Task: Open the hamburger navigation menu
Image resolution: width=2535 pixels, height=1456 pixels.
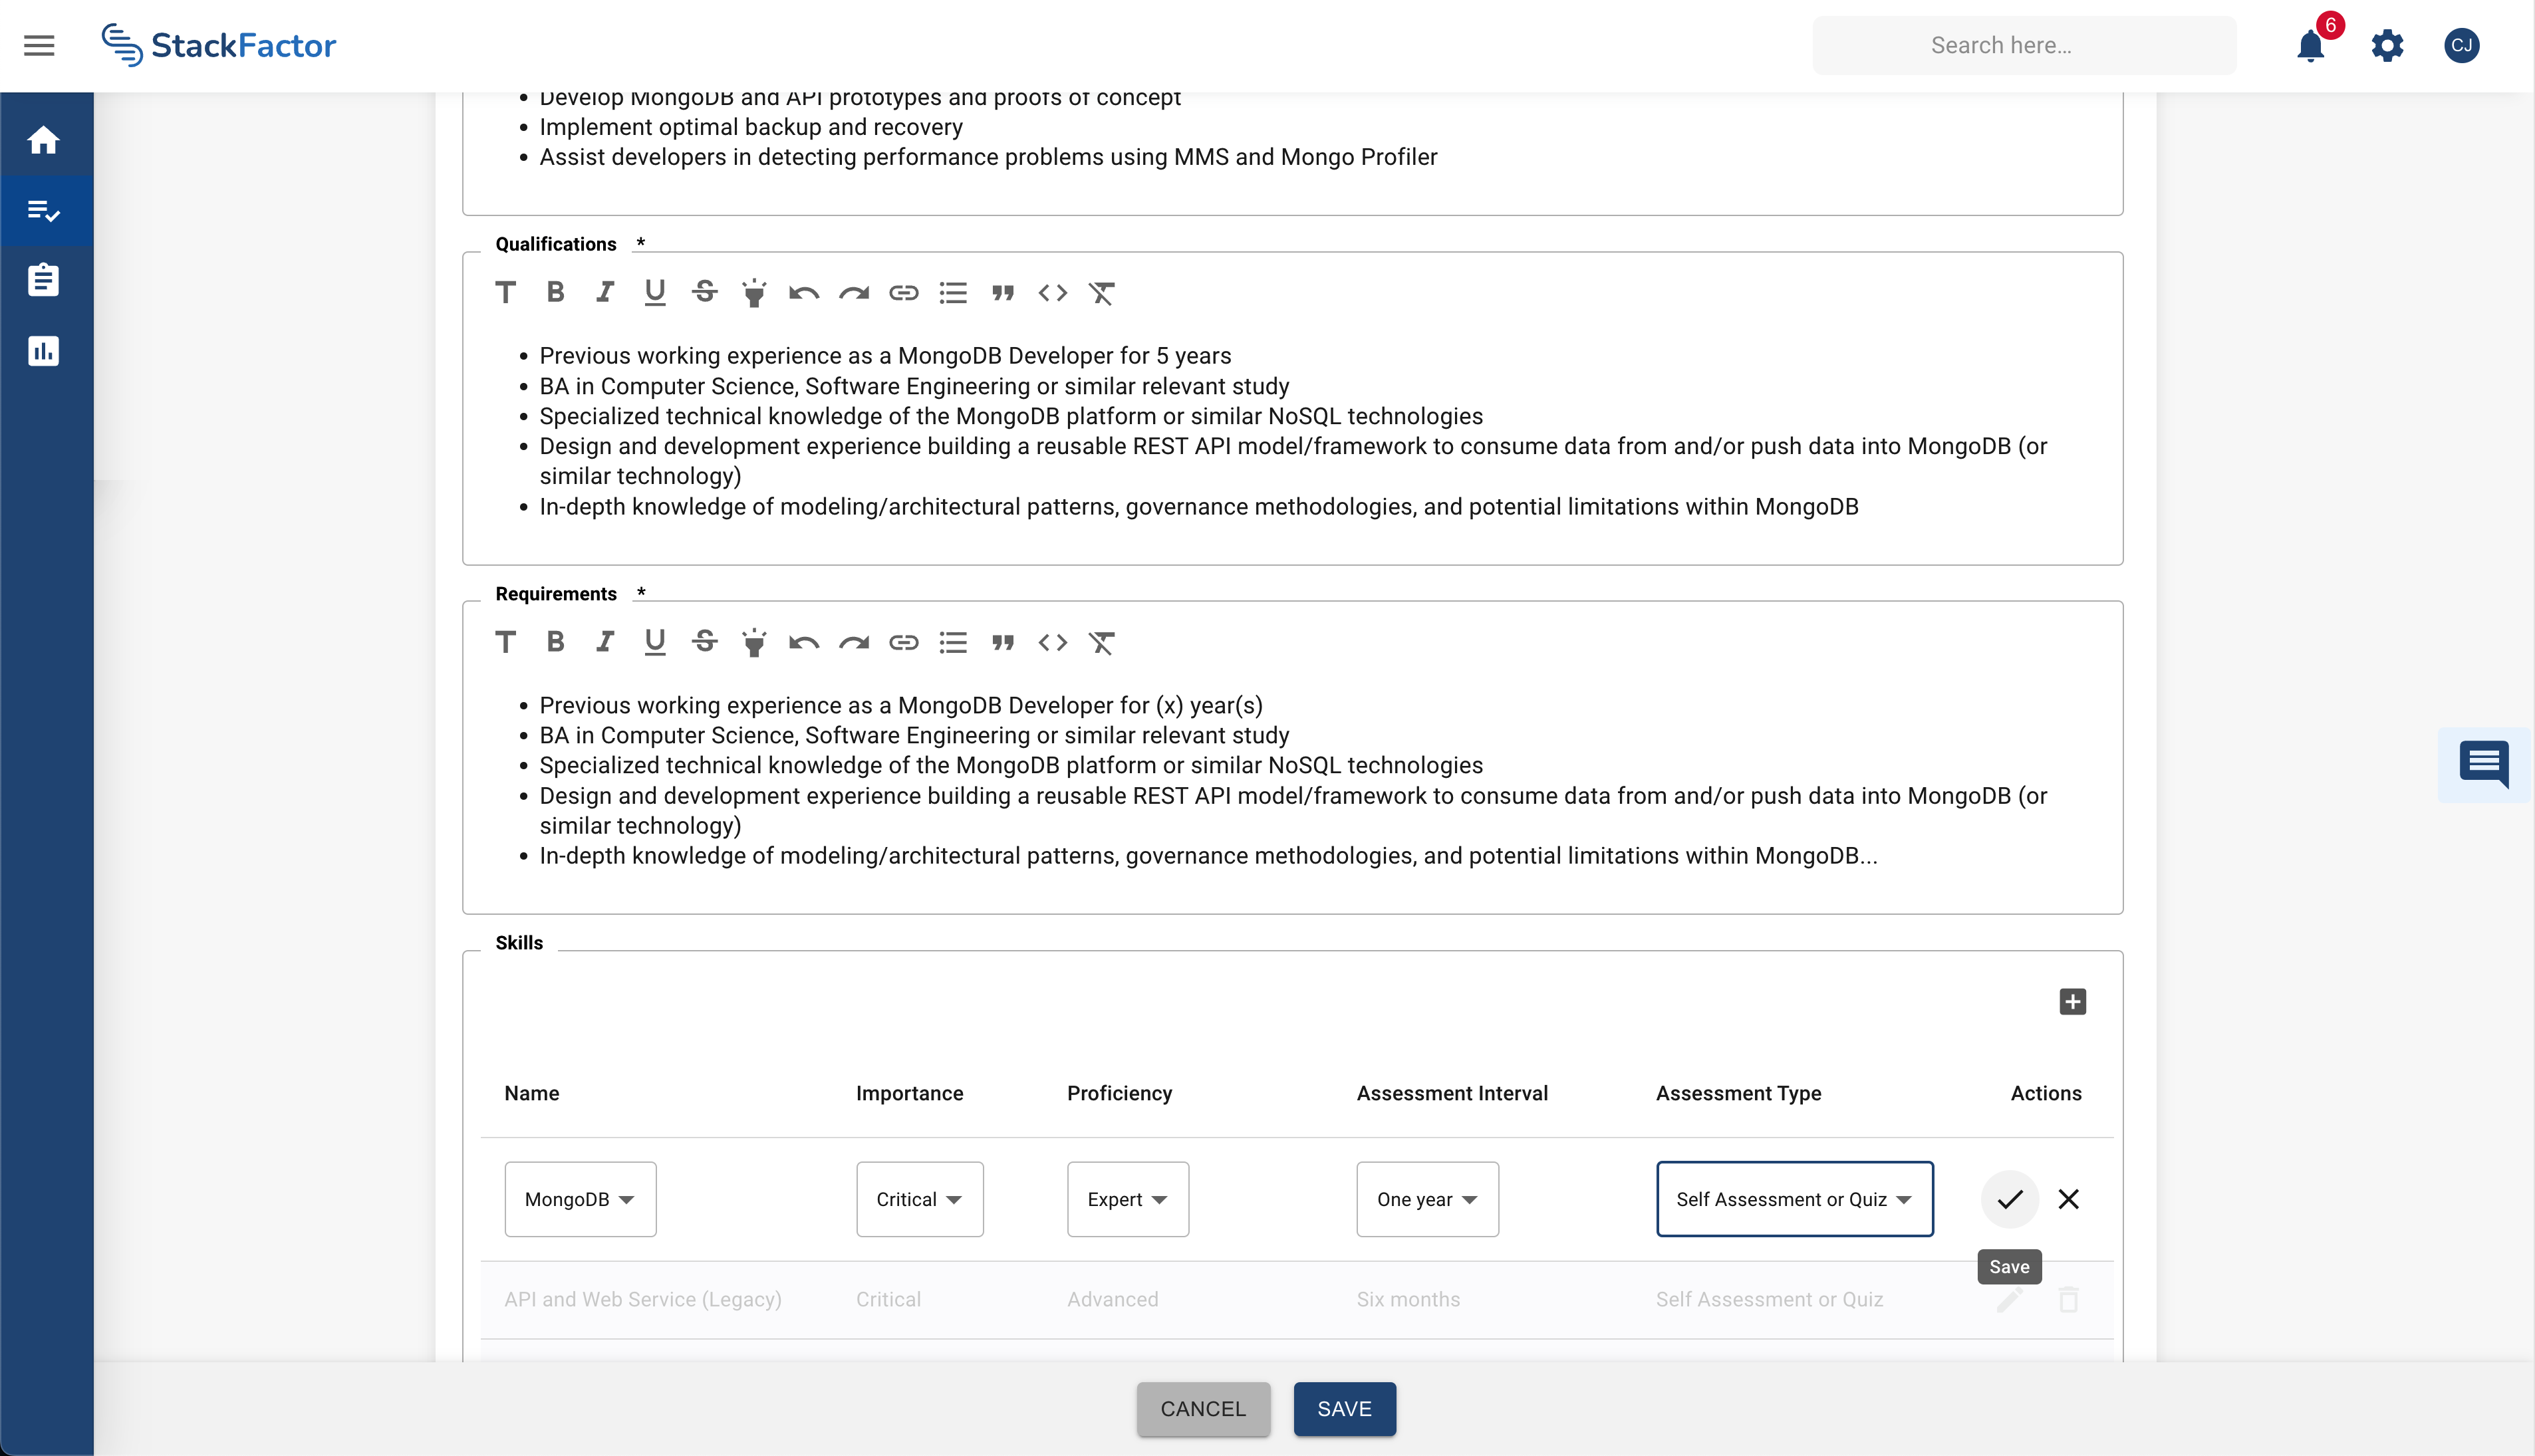Action: (39, 45)
